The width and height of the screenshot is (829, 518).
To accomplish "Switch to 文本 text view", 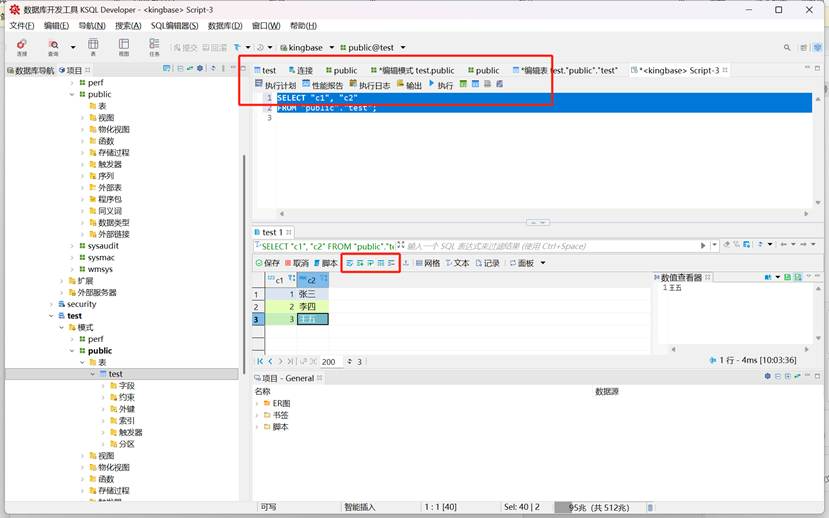I will pyautogui.click(x=456, y=263).
